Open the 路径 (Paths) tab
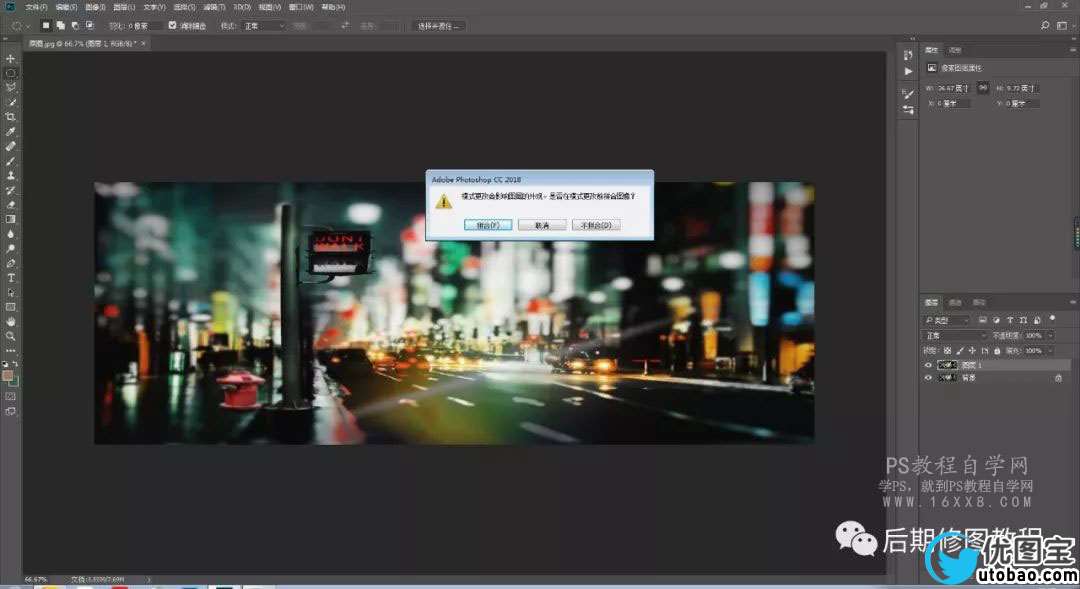The image size is (1080, 589). pyautogui.click(x=979, y=302)
